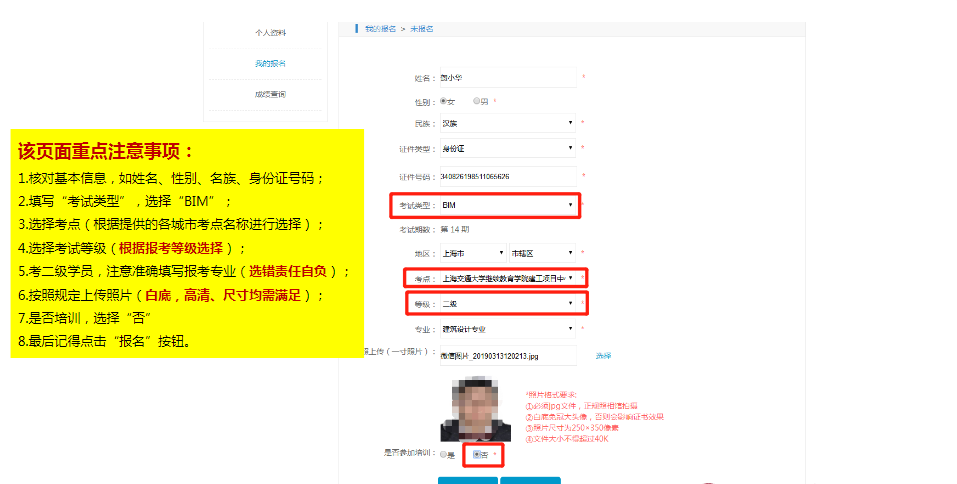The height and width of the screenshot is (484, 957).
Task: Click the 选择 link to choose photo
Action: (603, 355)
